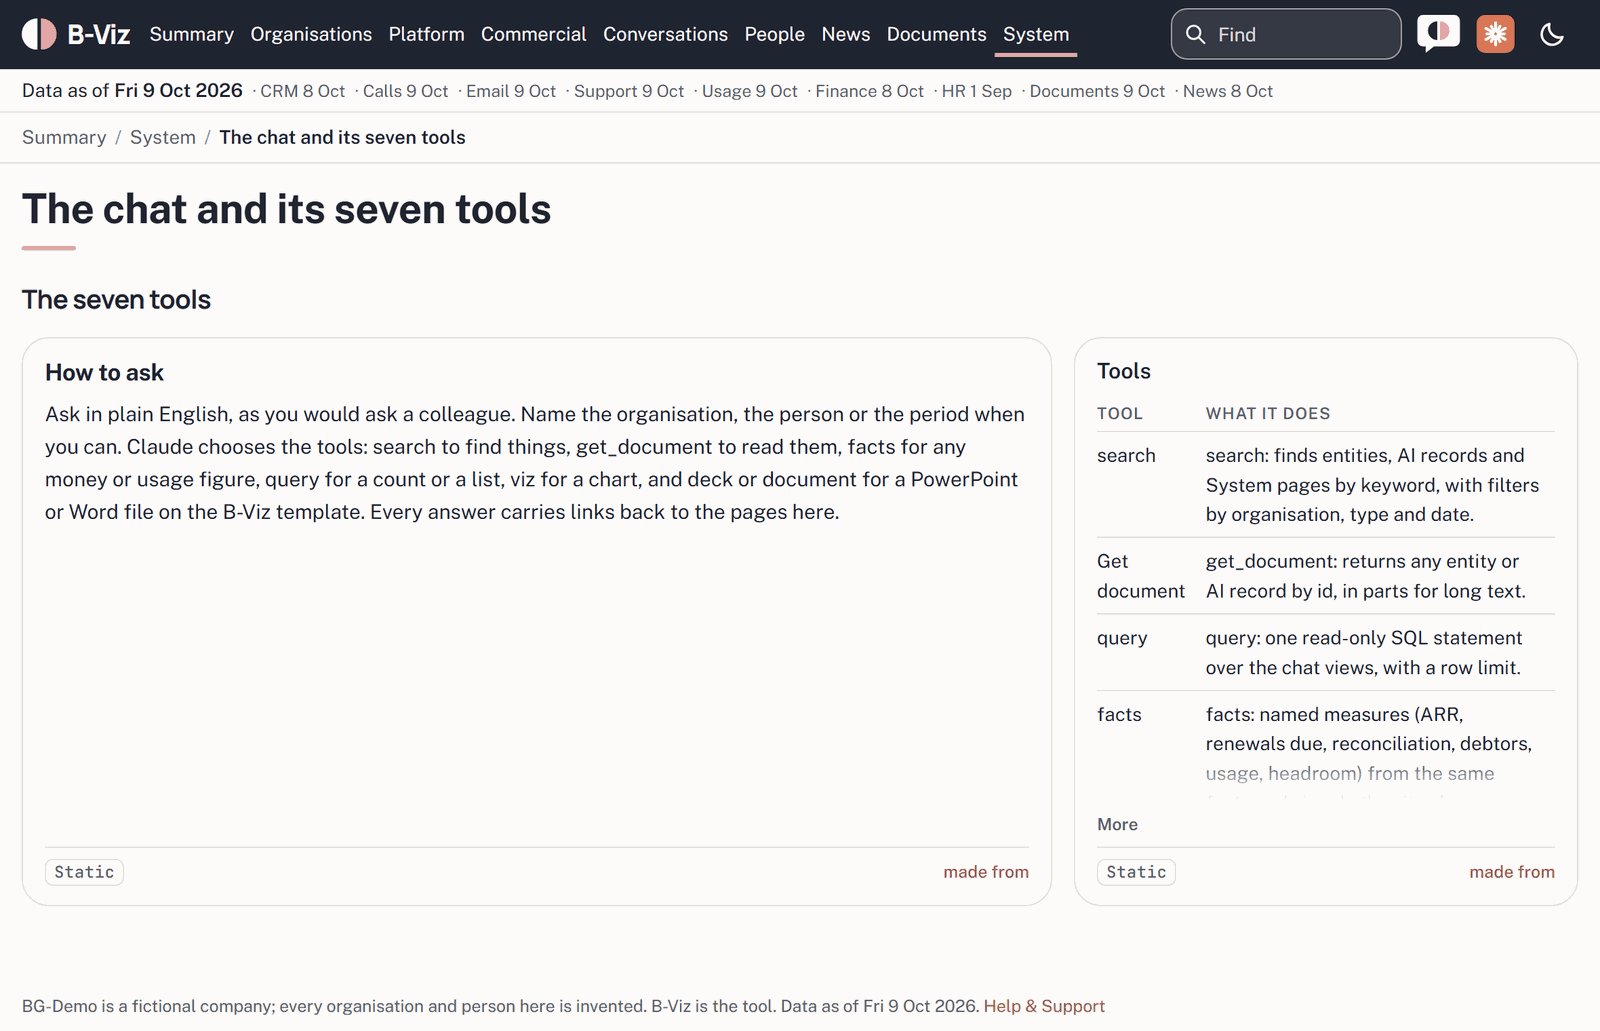Select the 'Get document' tool row name
Image resolution: width=1600 pixels, height=1031 pixels.
[x=1141, y=576]
